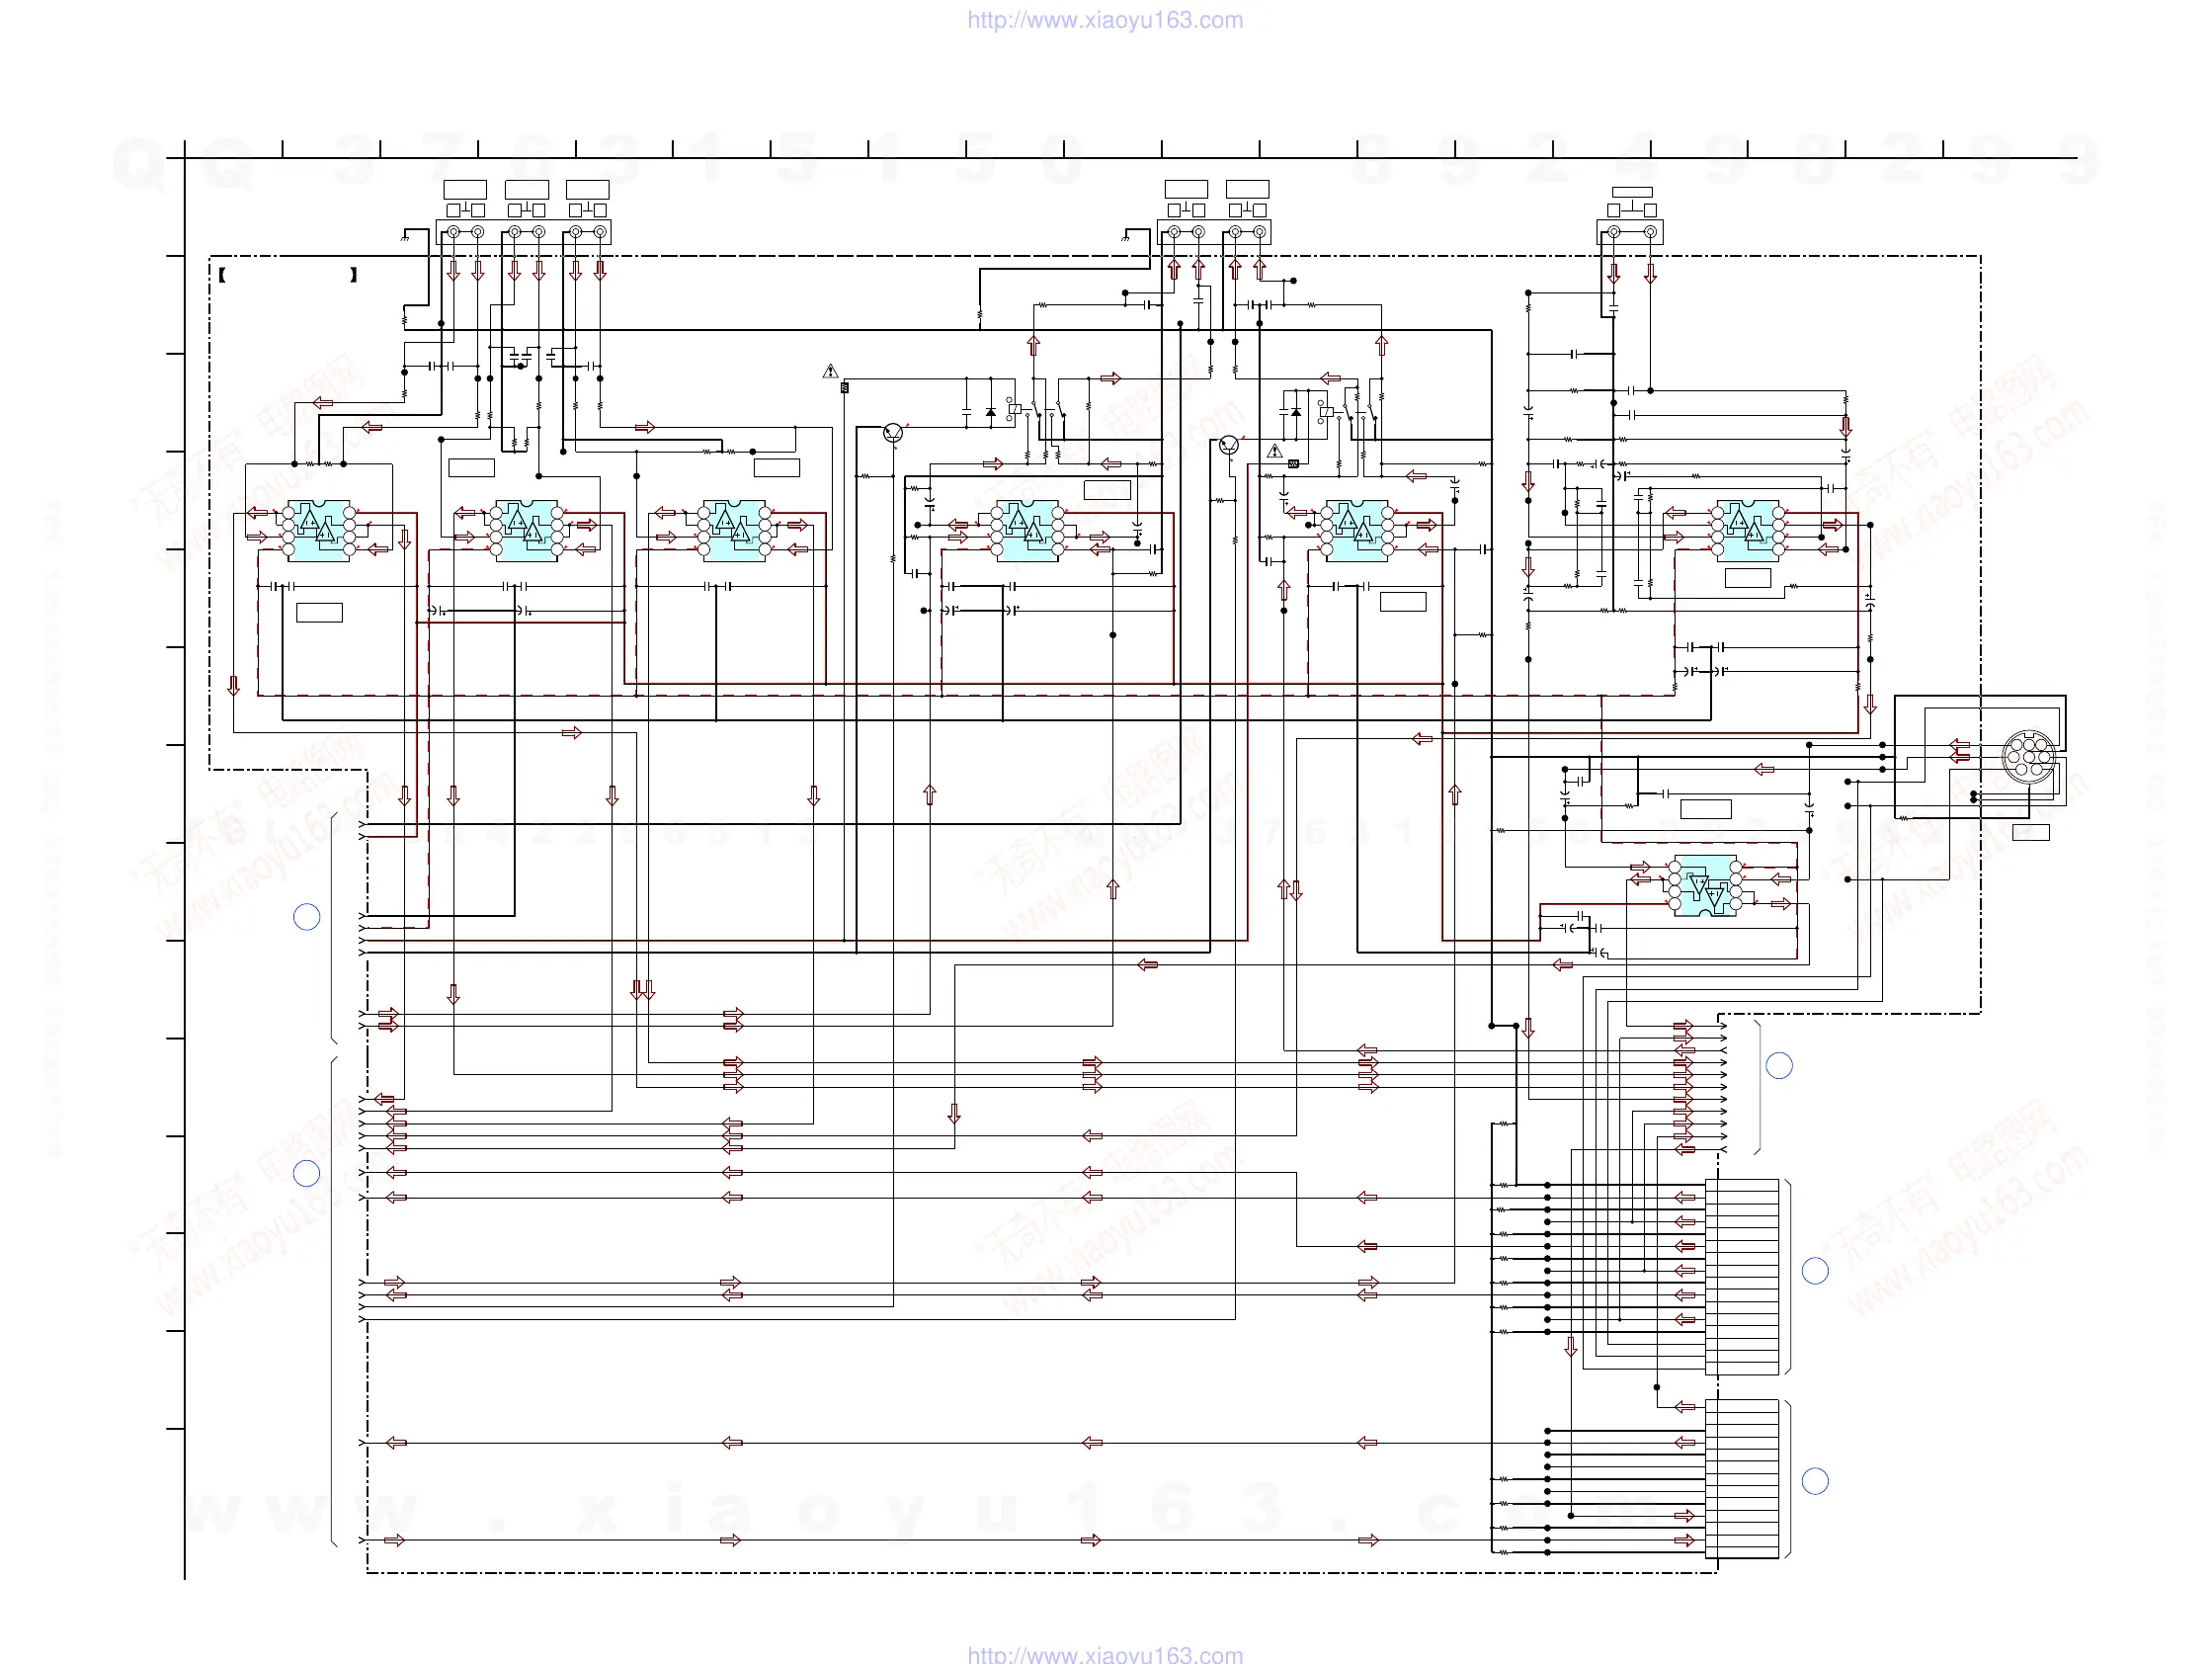The width and height of the screenshot is (2212, 1664).
Task: Click the upper blue circle on left side
Action: [x=307, y=917]
